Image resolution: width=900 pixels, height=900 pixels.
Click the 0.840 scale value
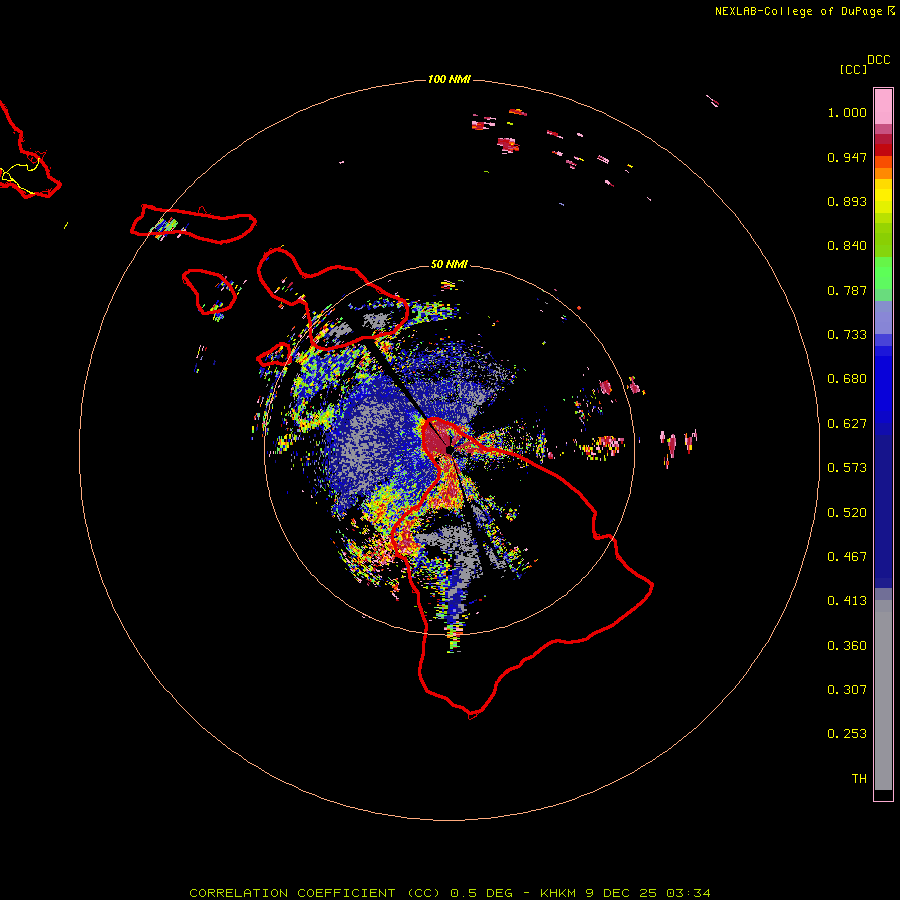click(x=847, y=246)
